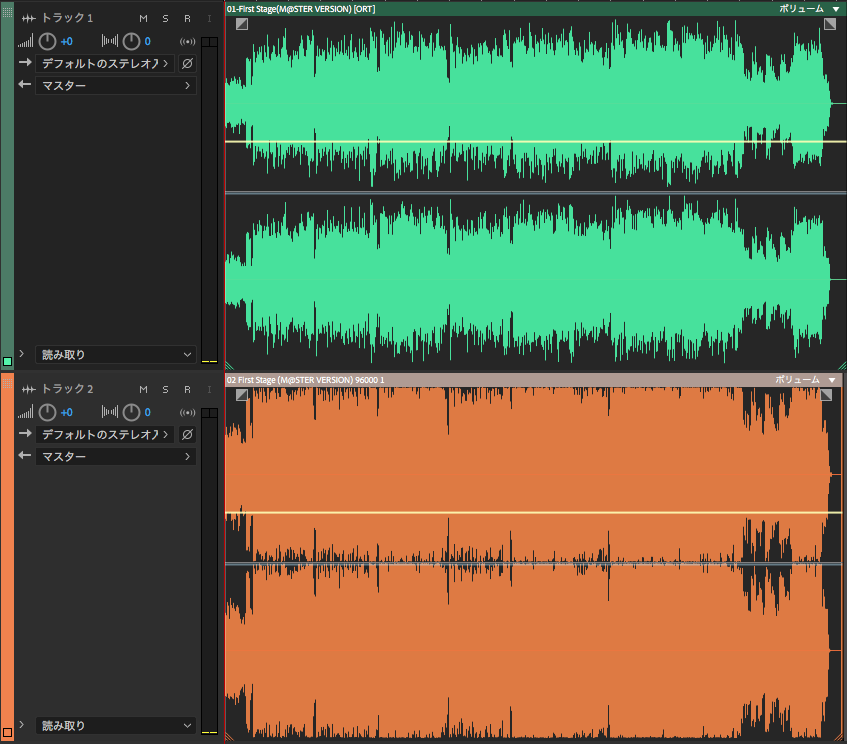The width and height of the screenshot is (847, 744).
Task: Click Track 2 output arrow icon
Action: [x=25, y=456]
